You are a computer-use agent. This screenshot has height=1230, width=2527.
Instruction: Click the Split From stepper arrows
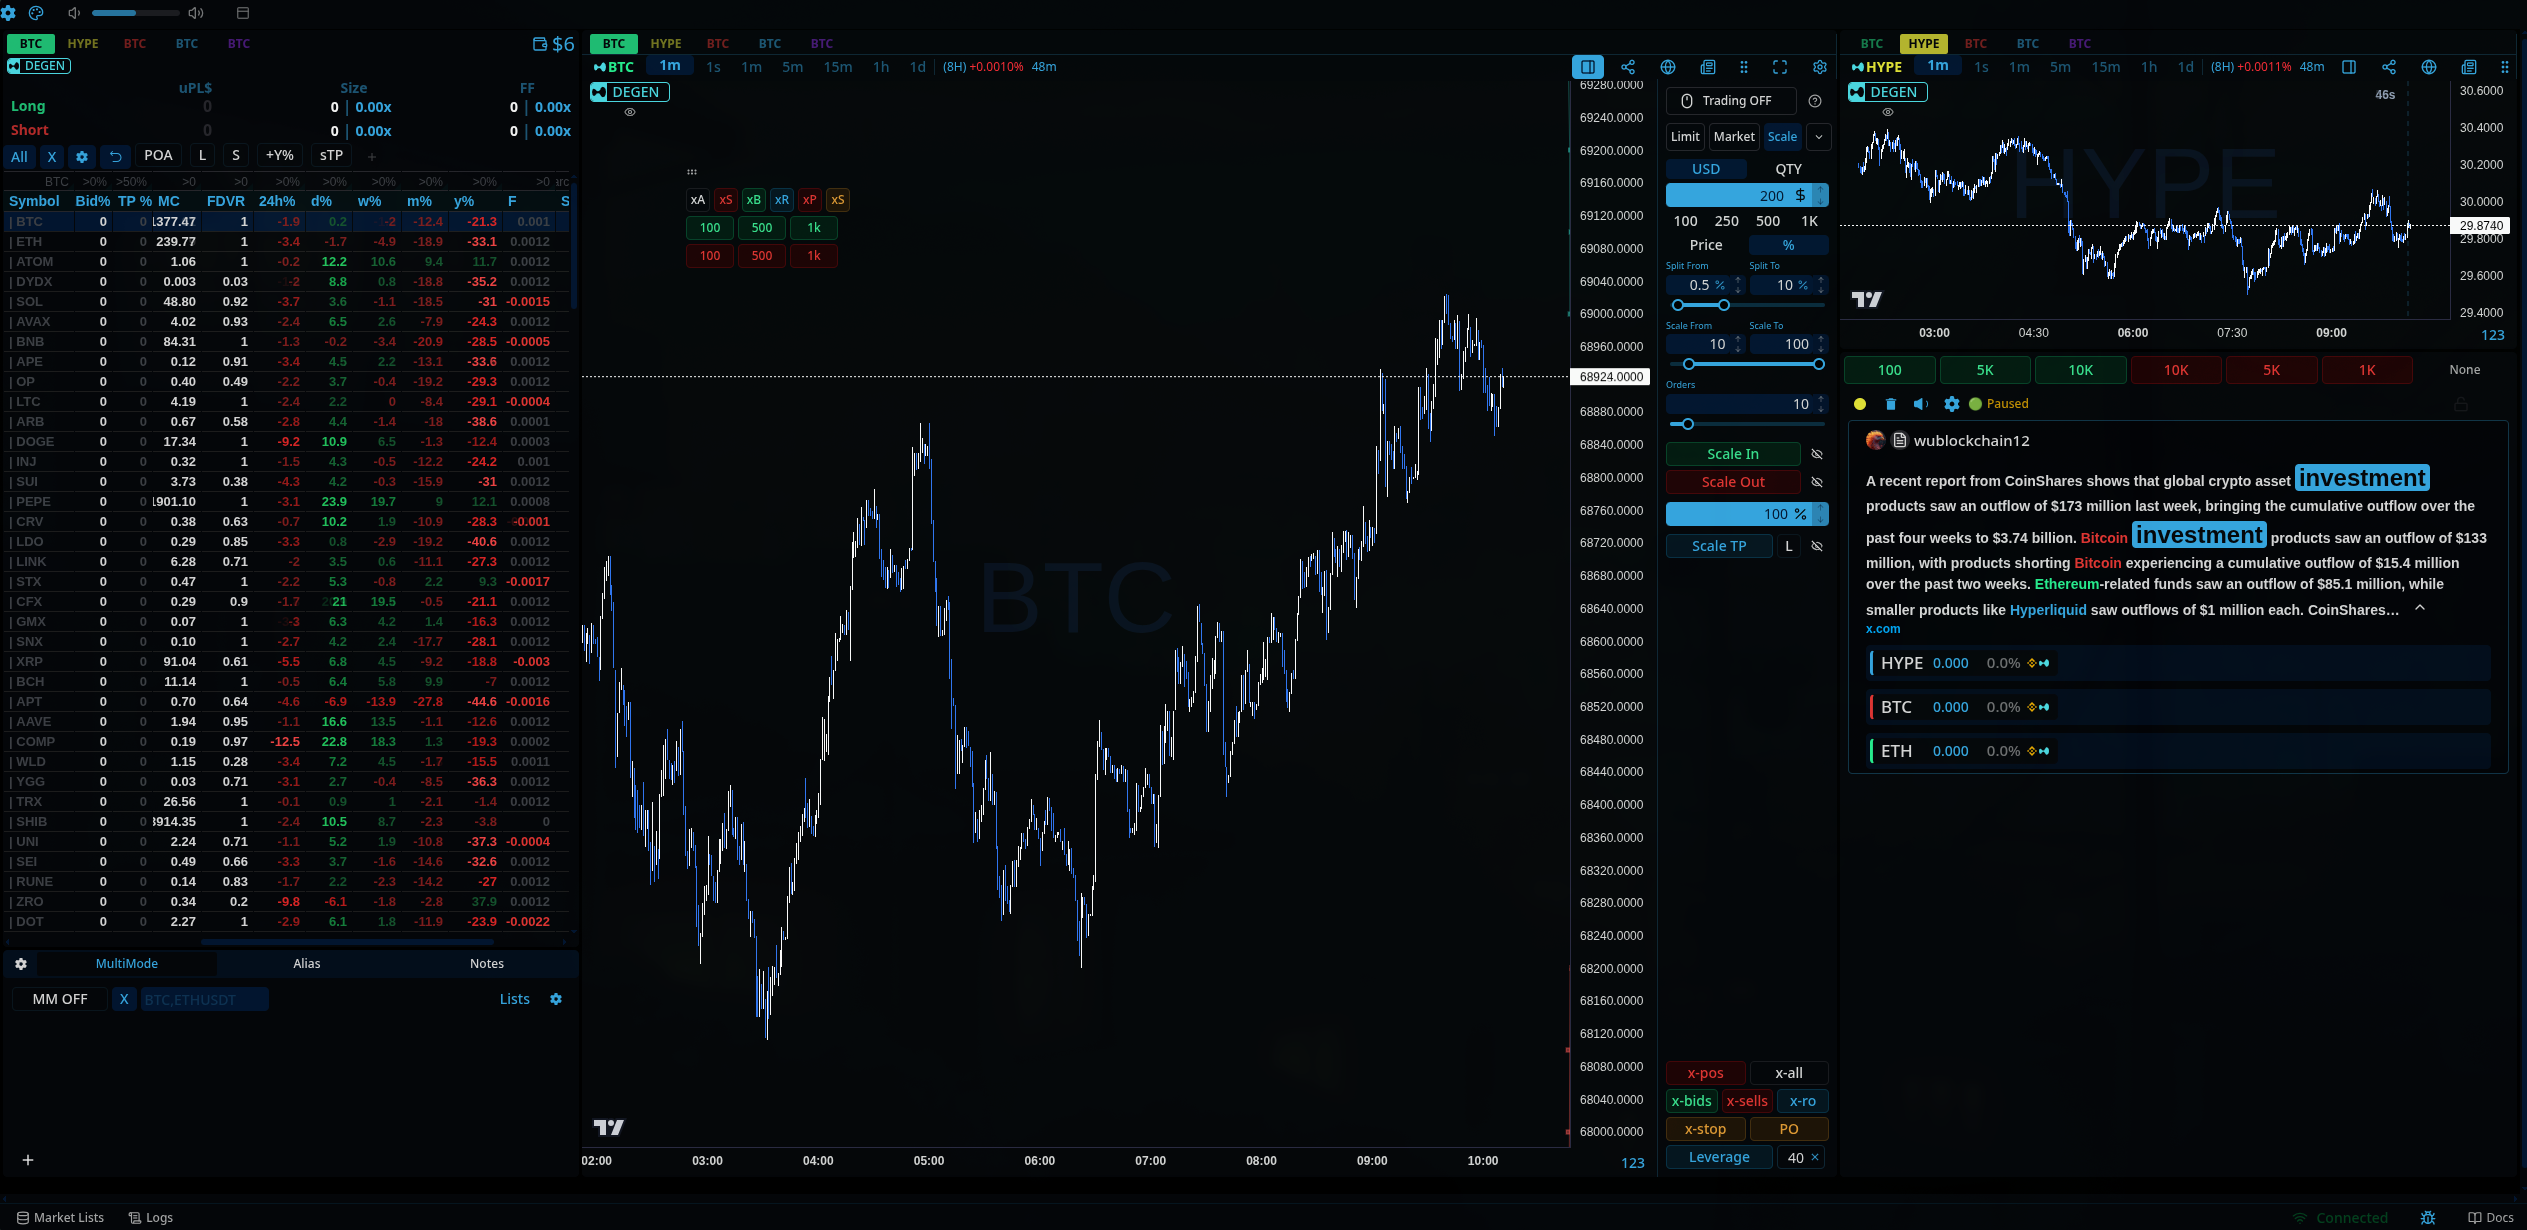click(1738, 285)
